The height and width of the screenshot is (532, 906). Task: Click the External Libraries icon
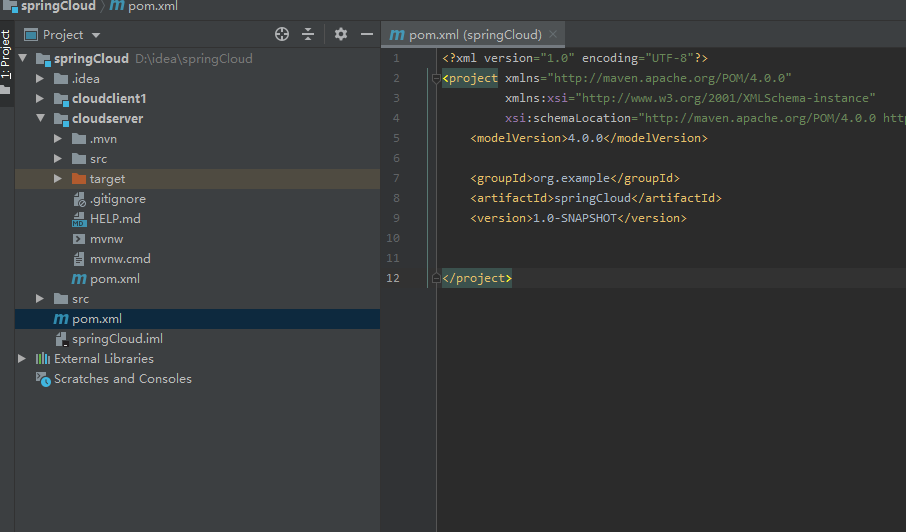[x=43, y=359]
